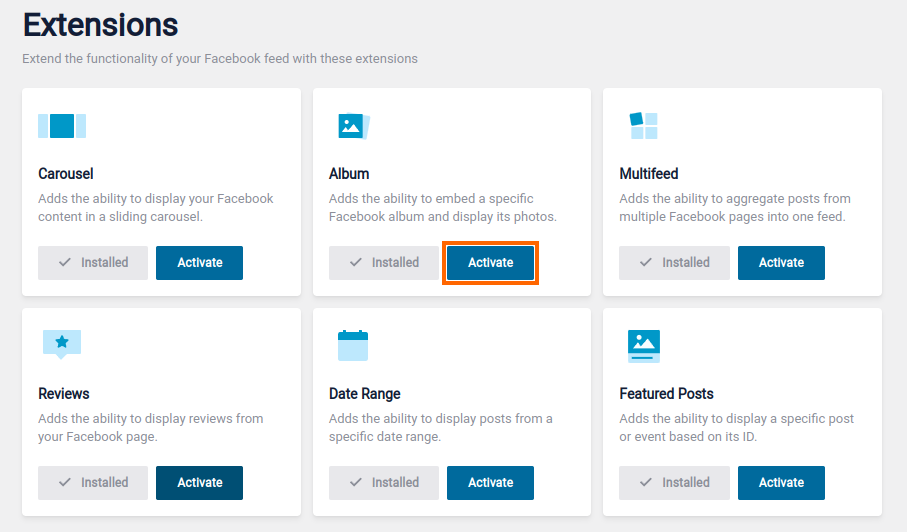Activate the Featured Posts extension
Viewport: 907px width, 532px height.
click(781, 483)
